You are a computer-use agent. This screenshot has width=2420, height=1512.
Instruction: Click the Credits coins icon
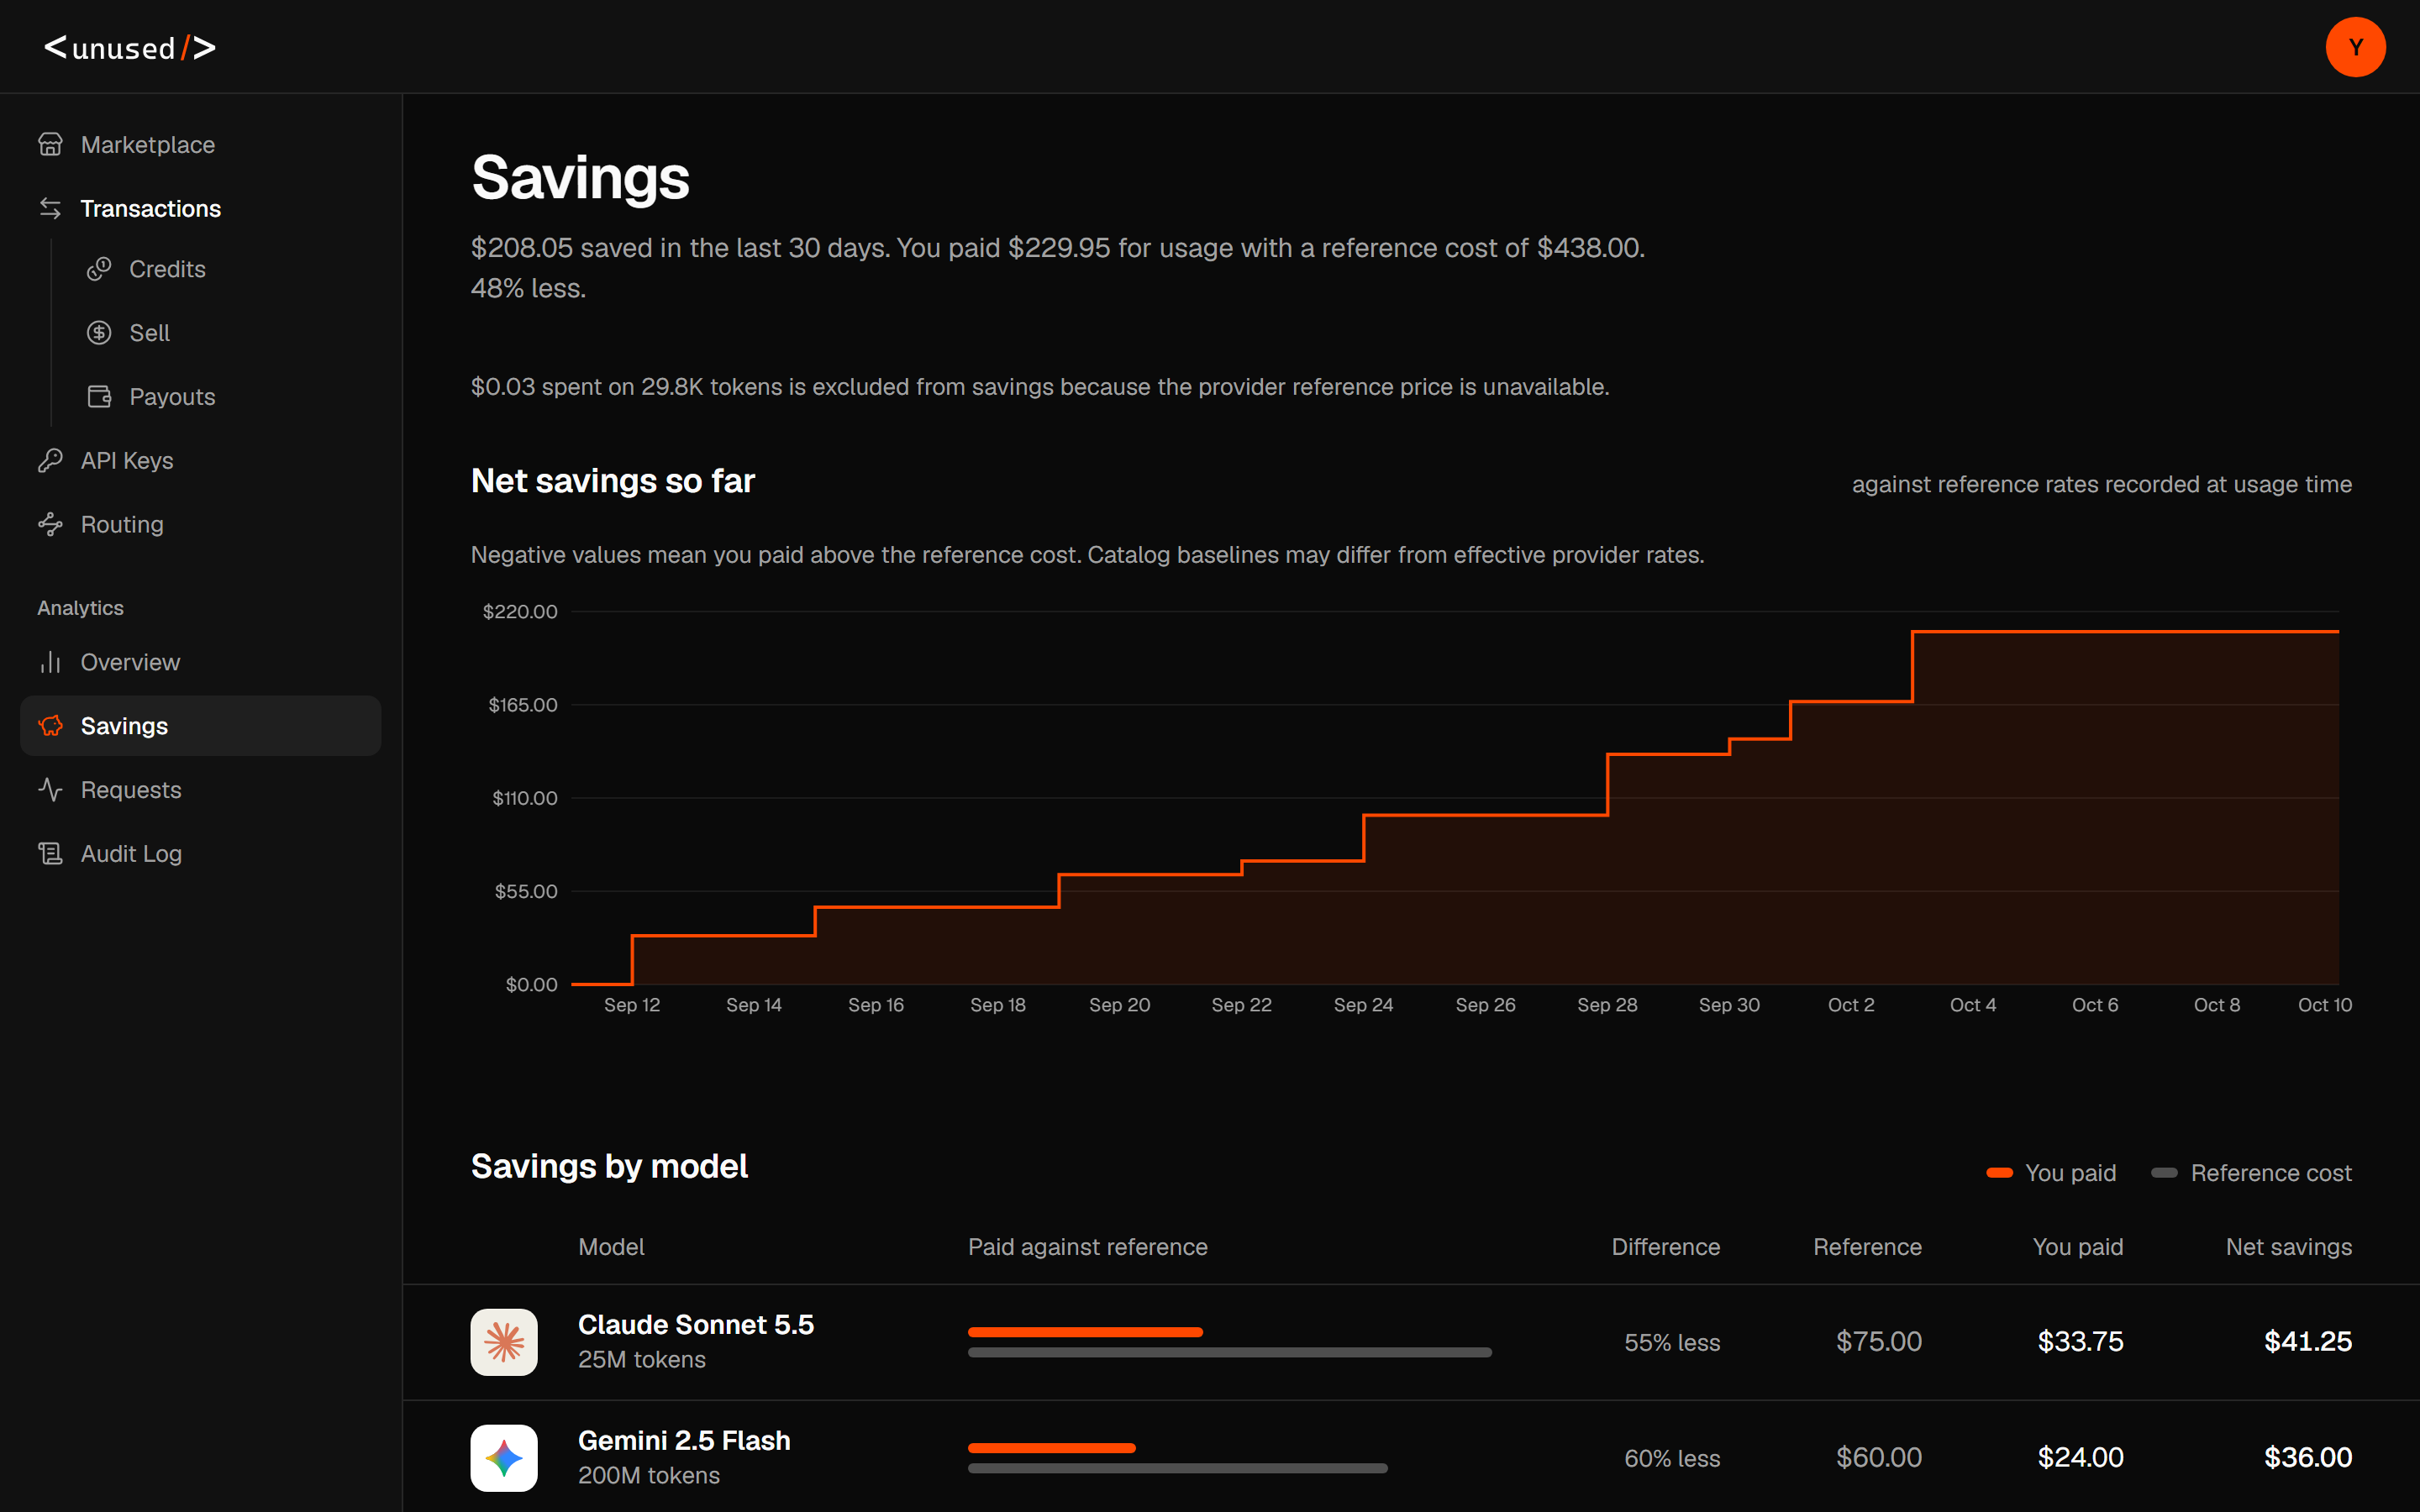(99, 269)
